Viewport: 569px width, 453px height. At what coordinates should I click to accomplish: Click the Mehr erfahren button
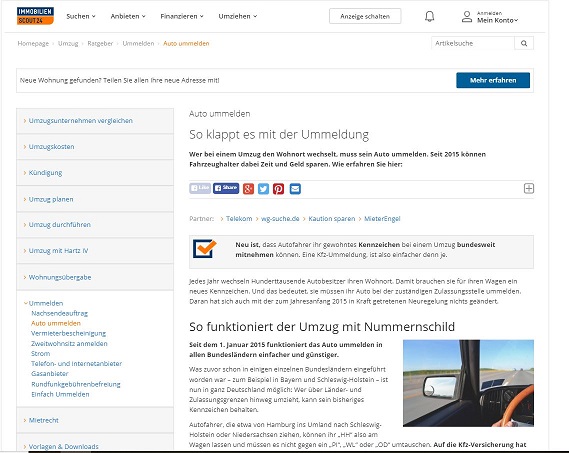click(x=493, y=80)
